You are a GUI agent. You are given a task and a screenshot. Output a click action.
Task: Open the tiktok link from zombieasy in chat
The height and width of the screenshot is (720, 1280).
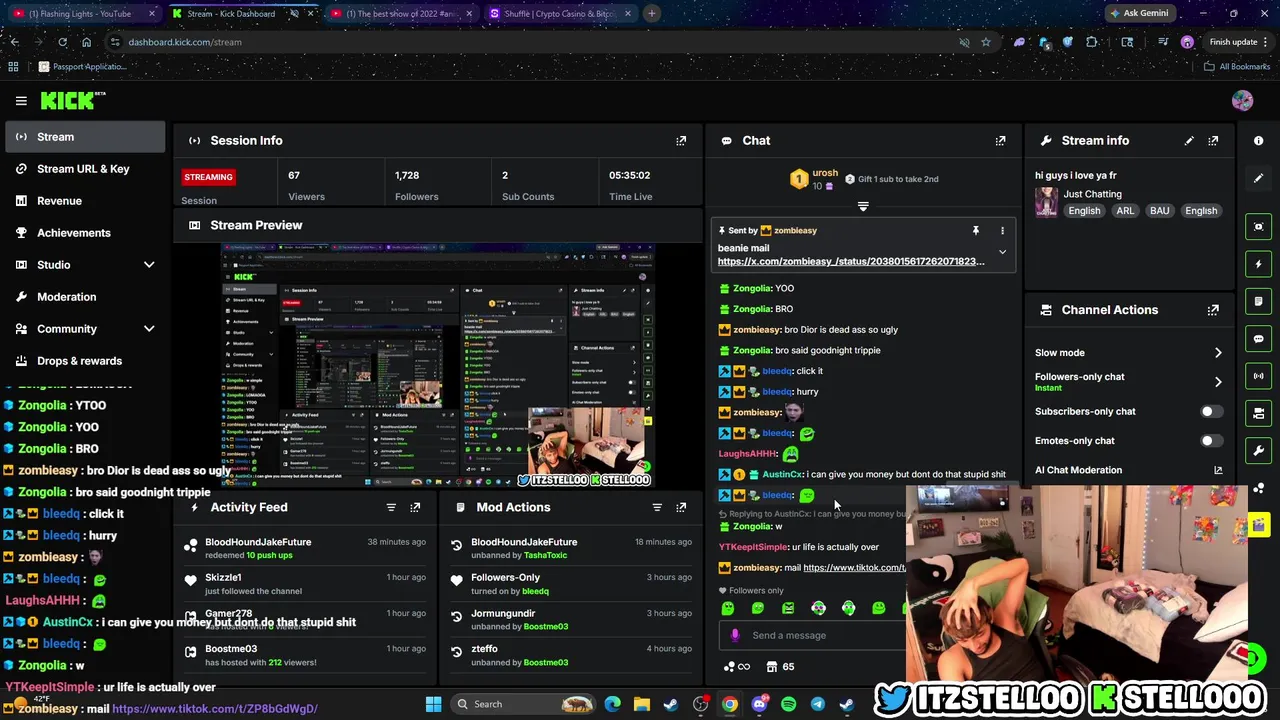[854, 568]
